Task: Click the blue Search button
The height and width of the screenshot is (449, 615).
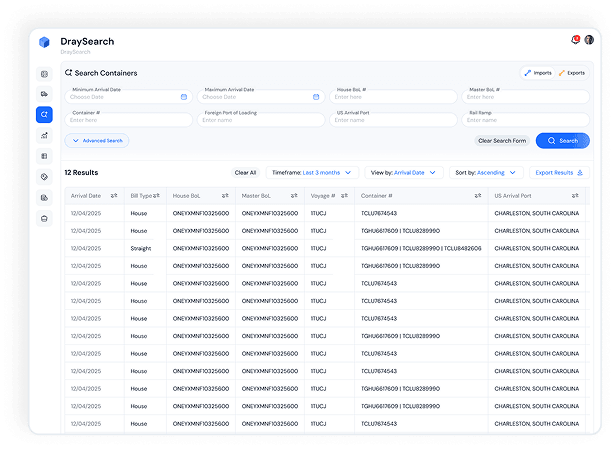Action: click(562, 141)
